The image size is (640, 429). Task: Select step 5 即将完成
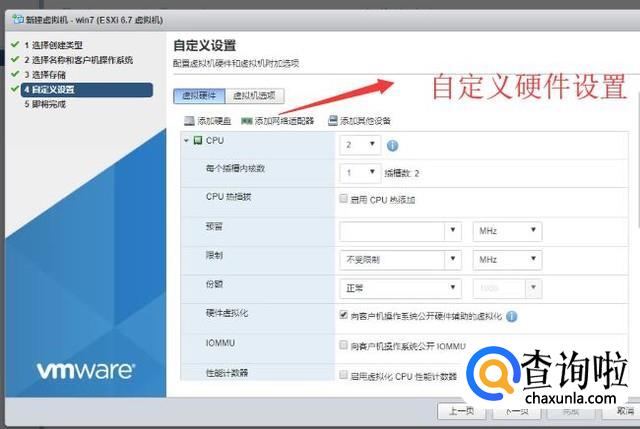[x=44, y=104]
